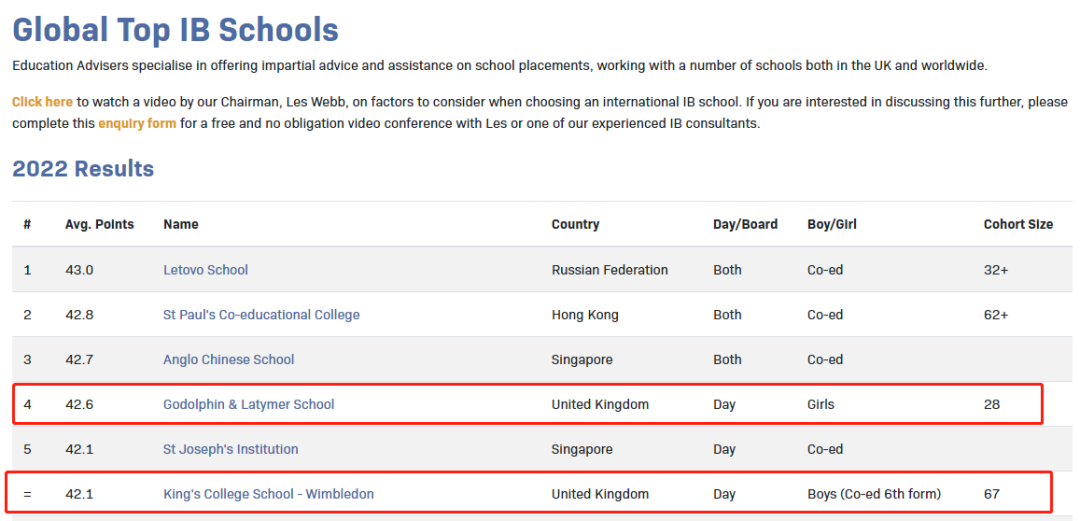Open St Paul's Co-educational College link

261,314
